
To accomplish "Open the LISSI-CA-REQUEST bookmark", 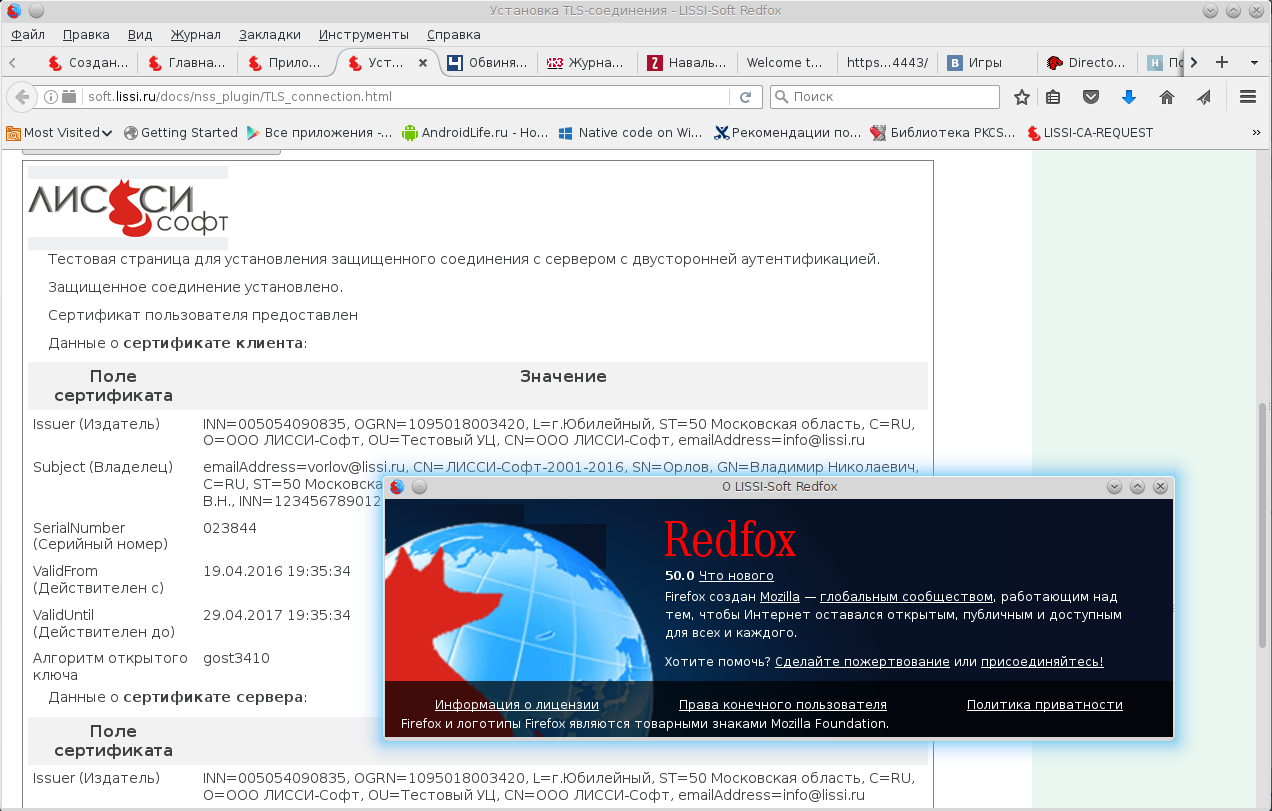I will [x=1089, y=132].
